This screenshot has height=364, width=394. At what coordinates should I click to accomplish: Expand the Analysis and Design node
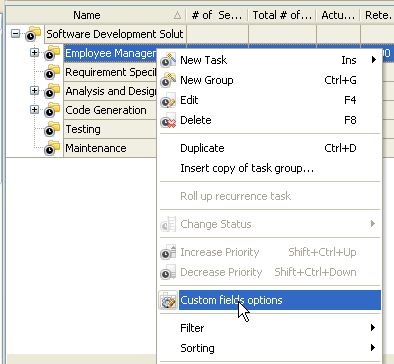[x=34, y=90]
